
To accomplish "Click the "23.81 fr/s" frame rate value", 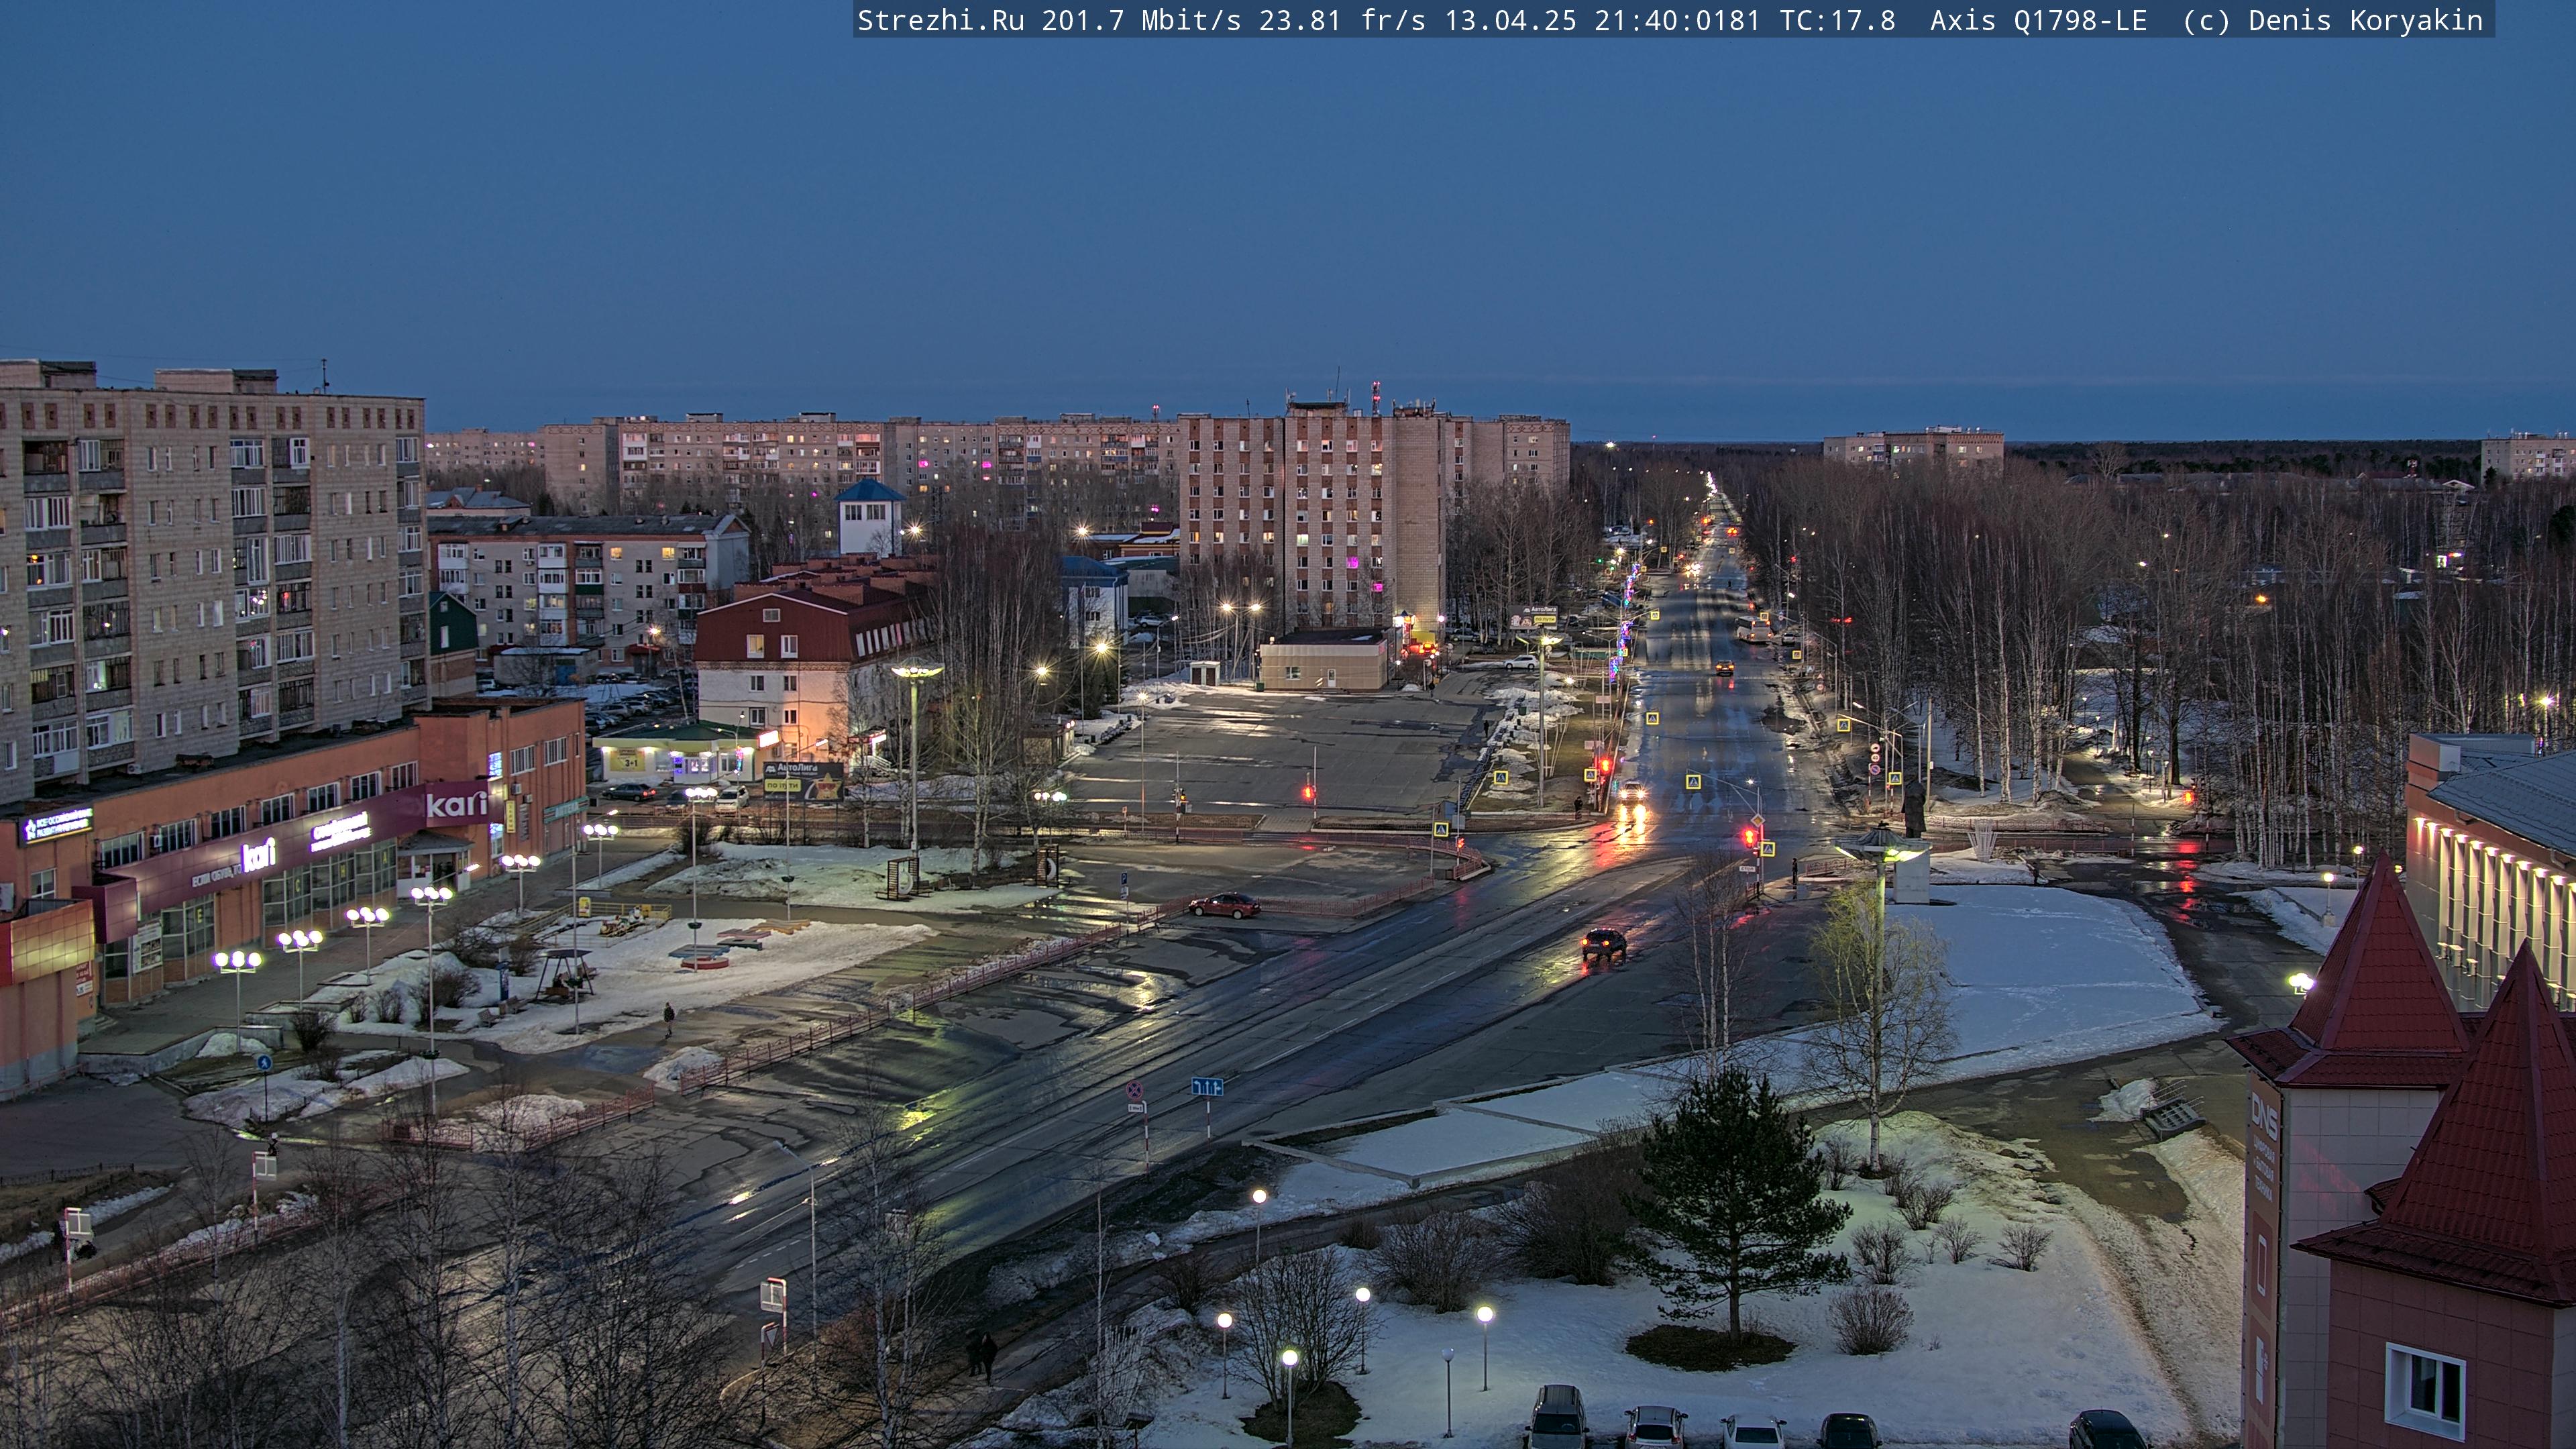I will [x=1342, y=21].
